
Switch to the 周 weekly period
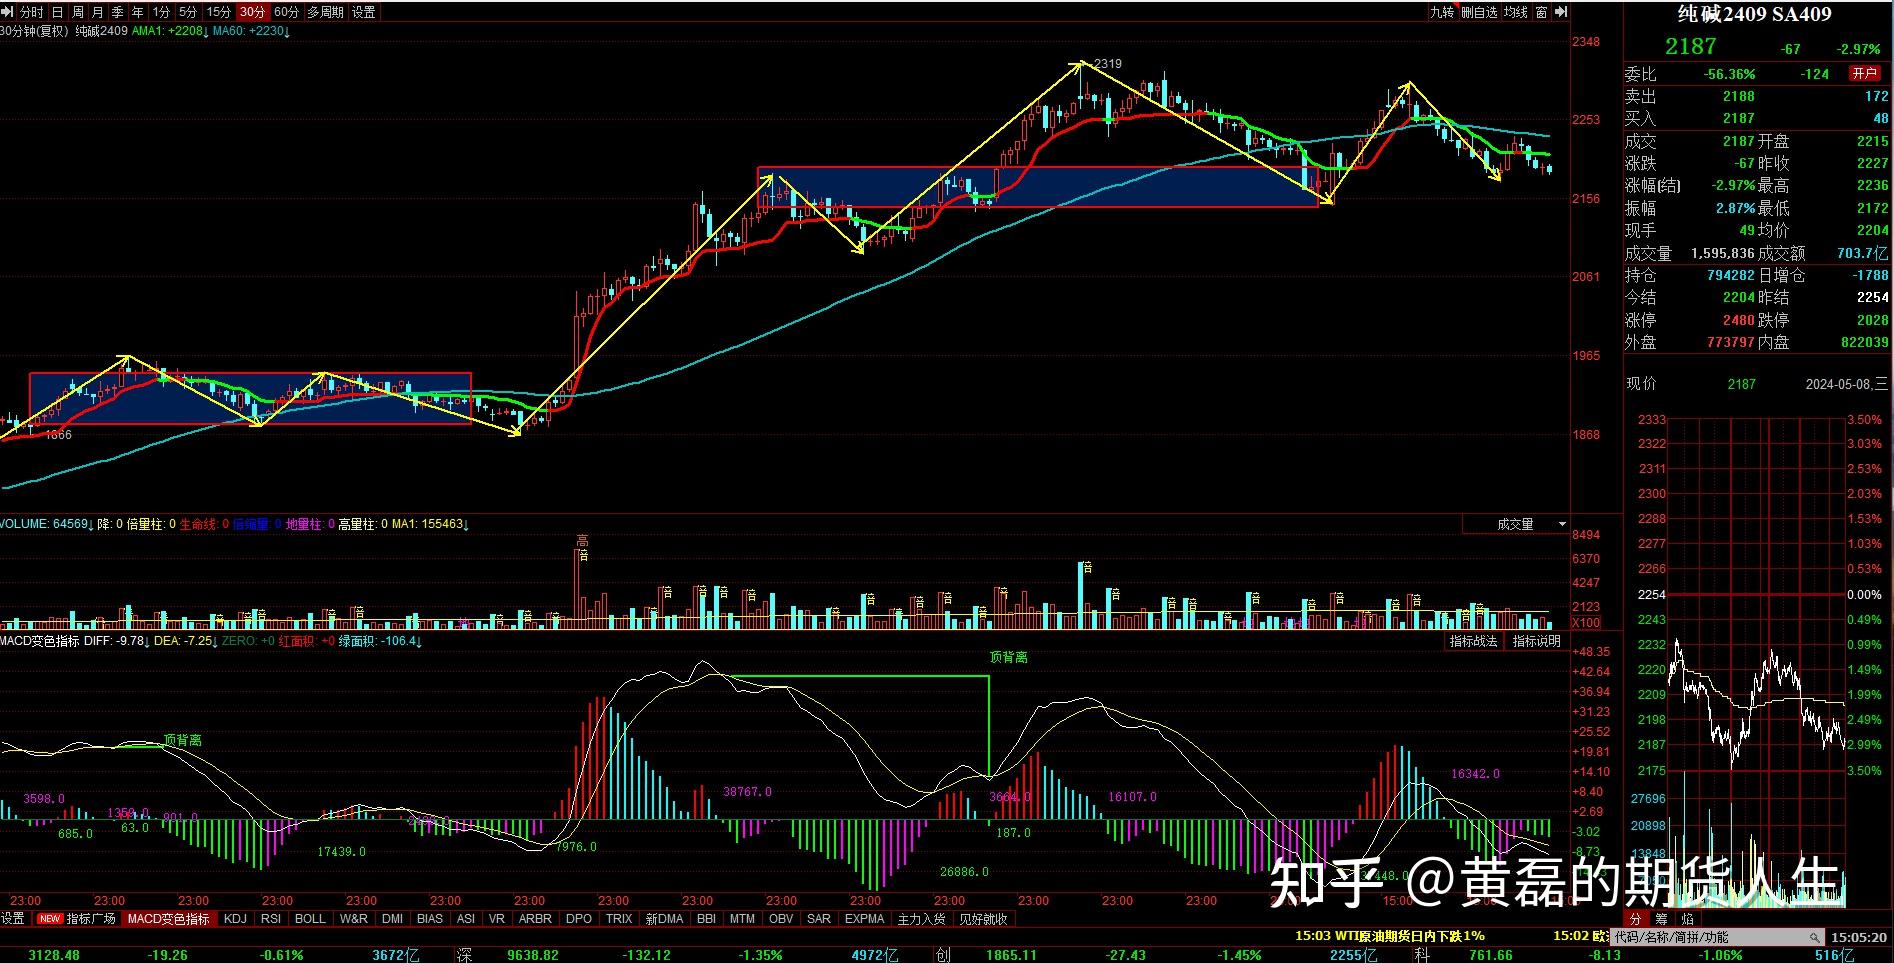[77, 12]
